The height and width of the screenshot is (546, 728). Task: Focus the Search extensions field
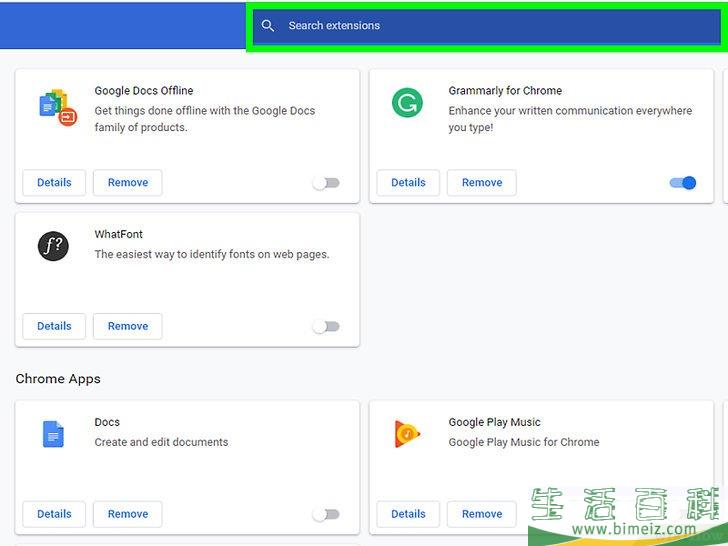click(490, 26)
